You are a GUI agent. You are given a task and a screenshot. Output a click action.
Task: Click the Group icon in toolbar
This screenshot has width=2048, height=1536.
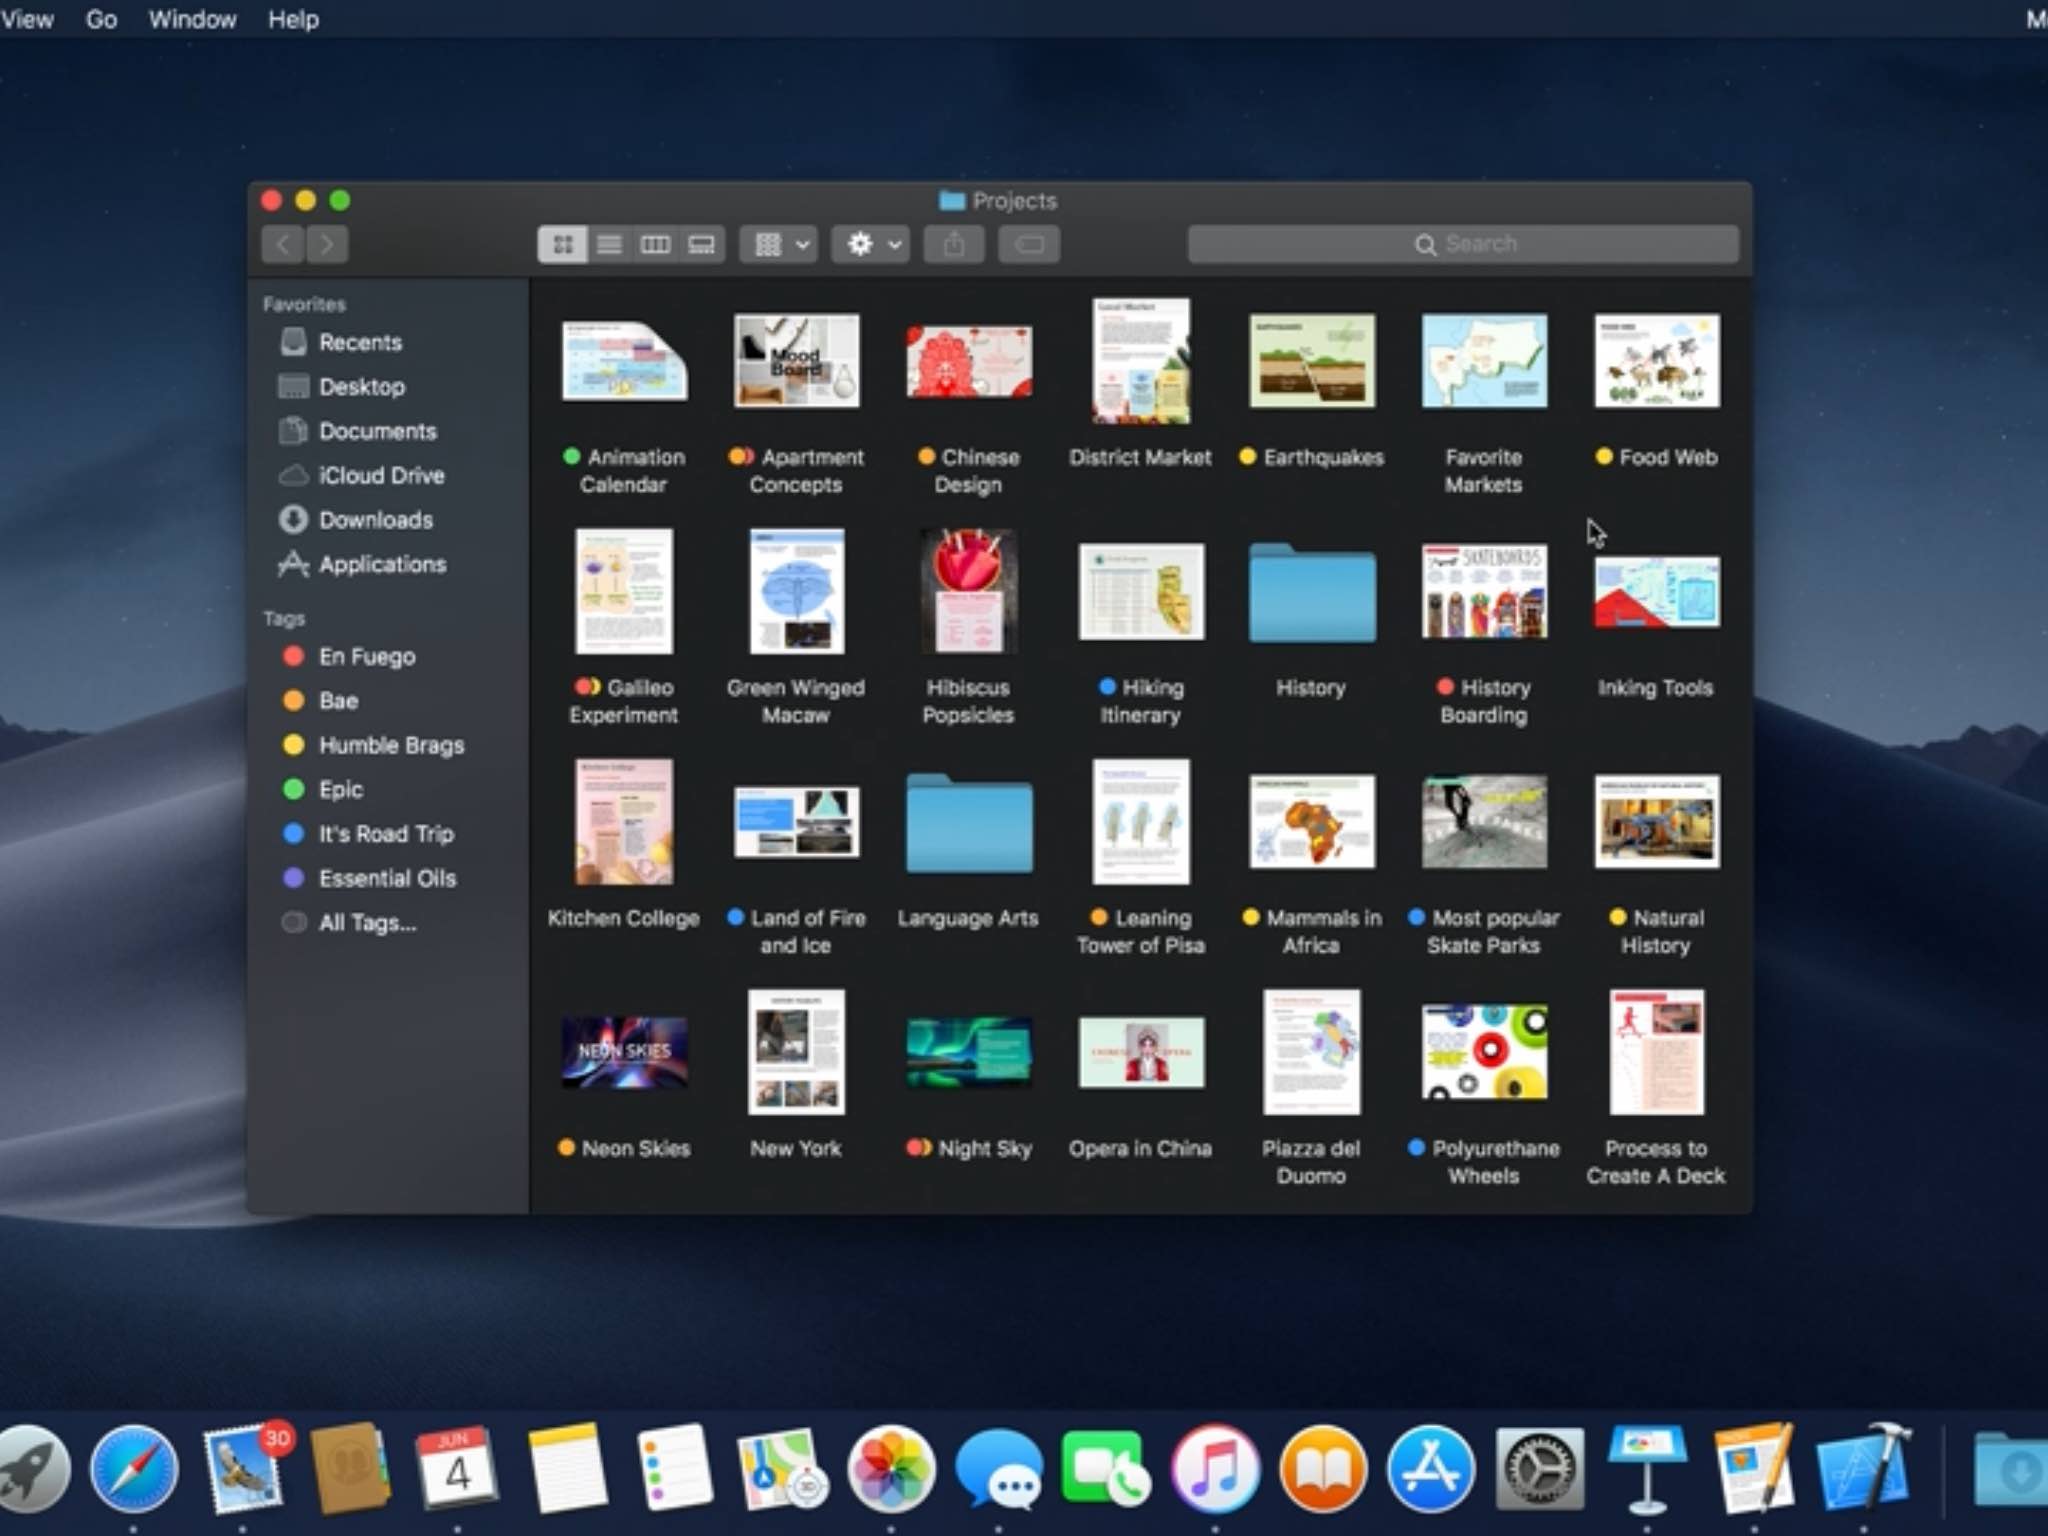tap(769, 242)
